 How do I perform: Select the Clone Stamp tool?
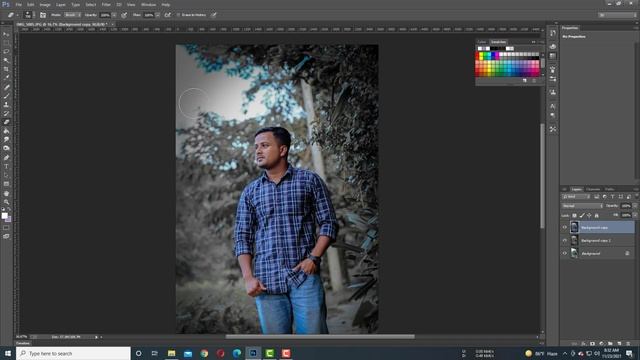(6, 104)
